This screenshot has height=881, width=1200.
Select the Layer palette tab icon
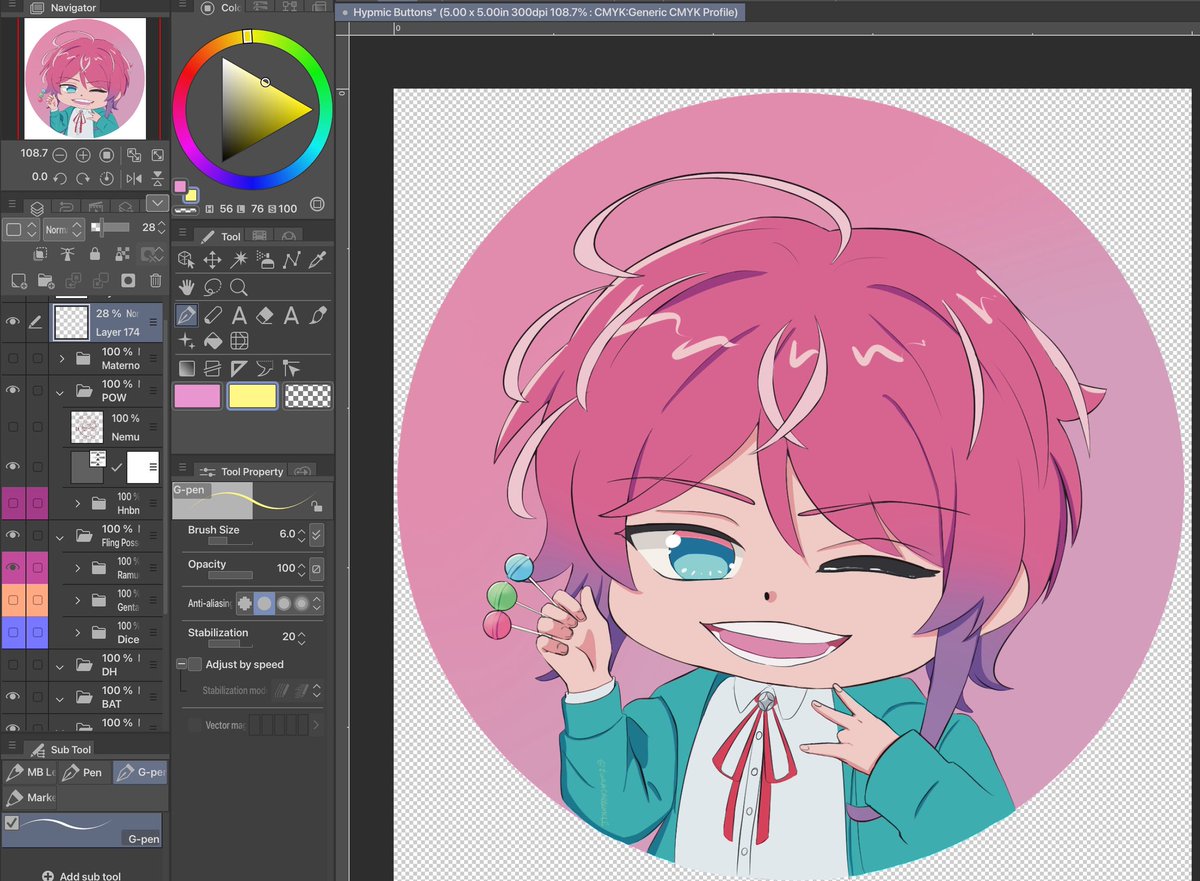coord(37,207)
